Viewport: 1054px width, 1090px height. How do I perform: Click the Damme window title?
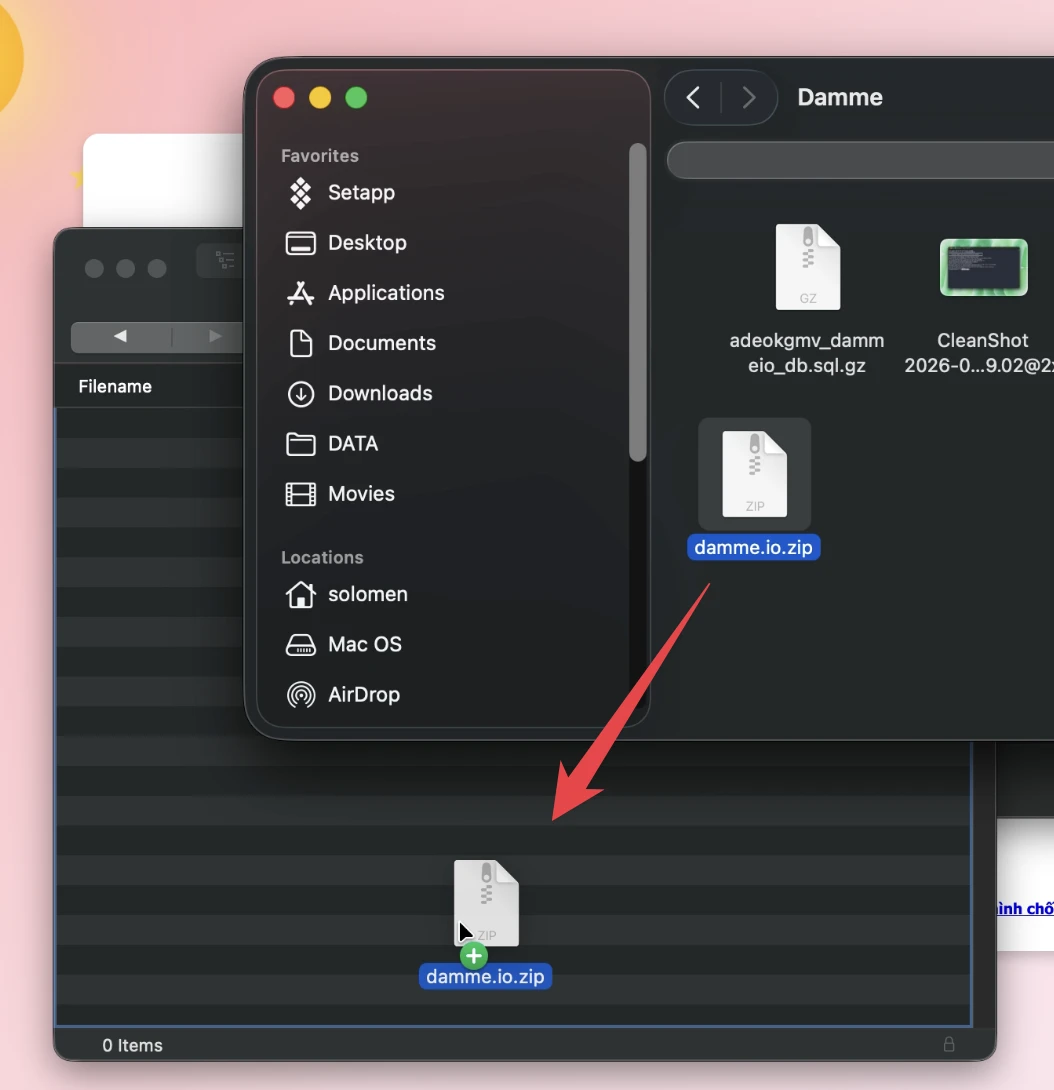(x=840, y=97)
